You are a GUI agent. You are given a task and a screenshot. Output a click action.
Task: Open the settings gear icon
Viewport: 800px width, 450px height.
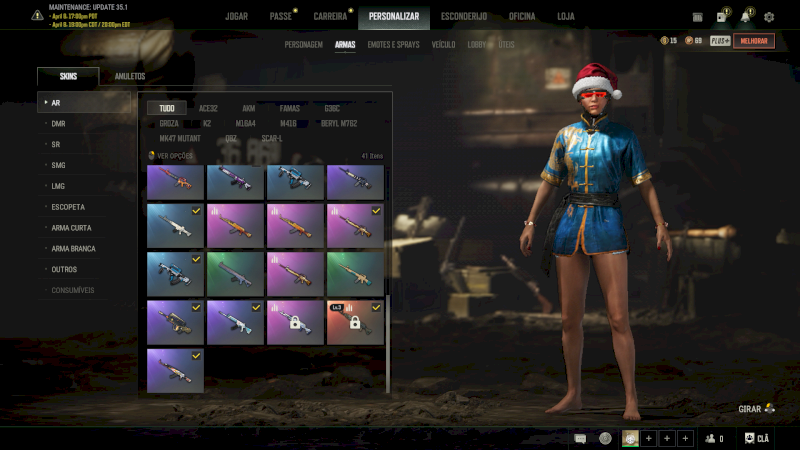point(768,17)
